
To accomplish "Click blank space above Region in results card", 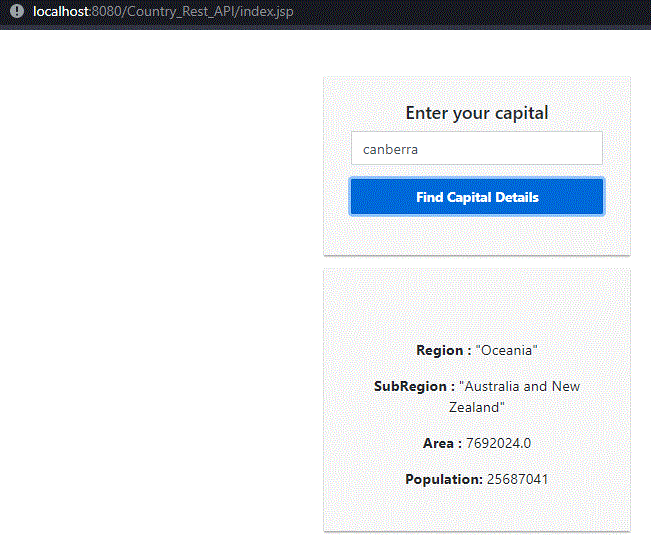I will [476, 305].
